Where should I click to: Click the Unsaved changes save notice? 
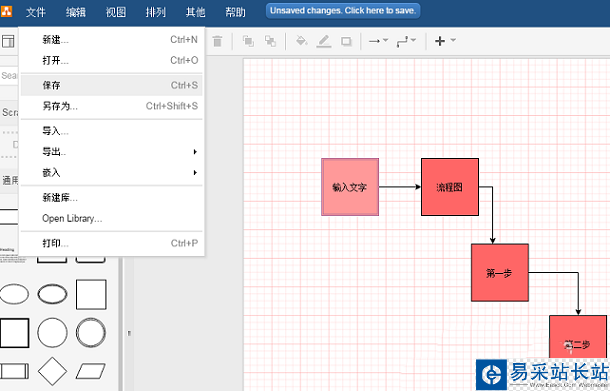coord(343,11)
